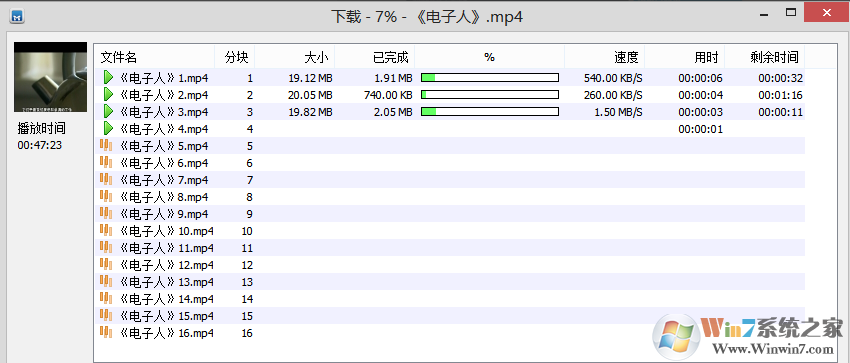Screen dimensions: 850x363
Task: Click the 已完成 column header
Action: (x=375, y=57)
